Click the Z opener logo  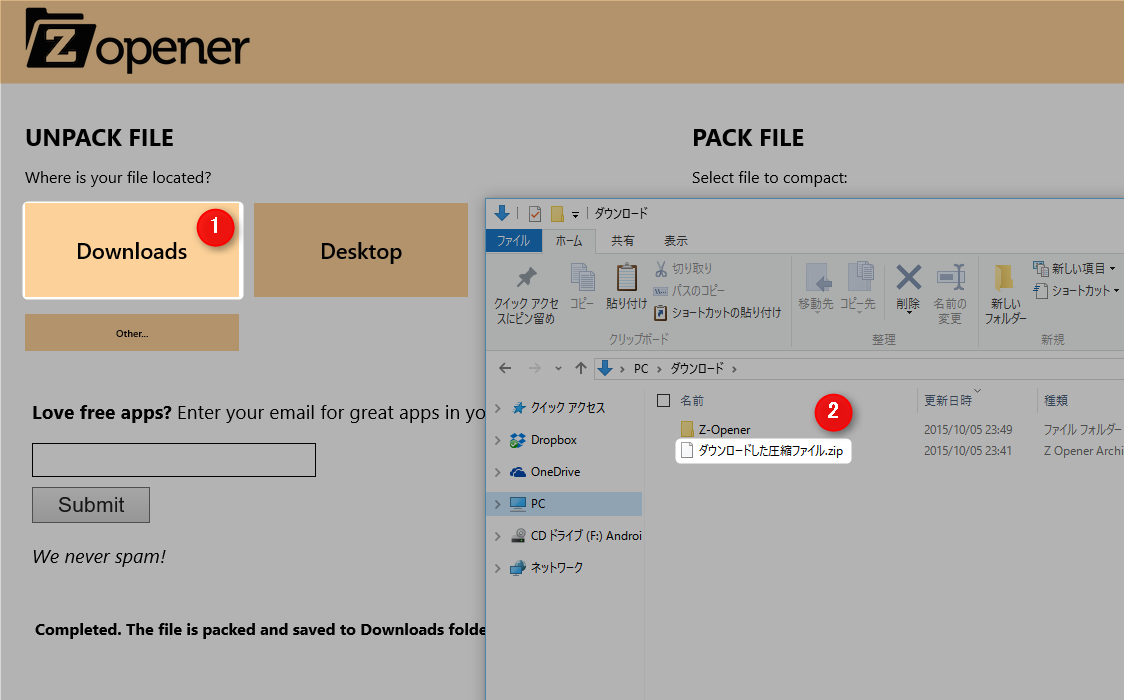pyautogui.click(x=137, y=41)
